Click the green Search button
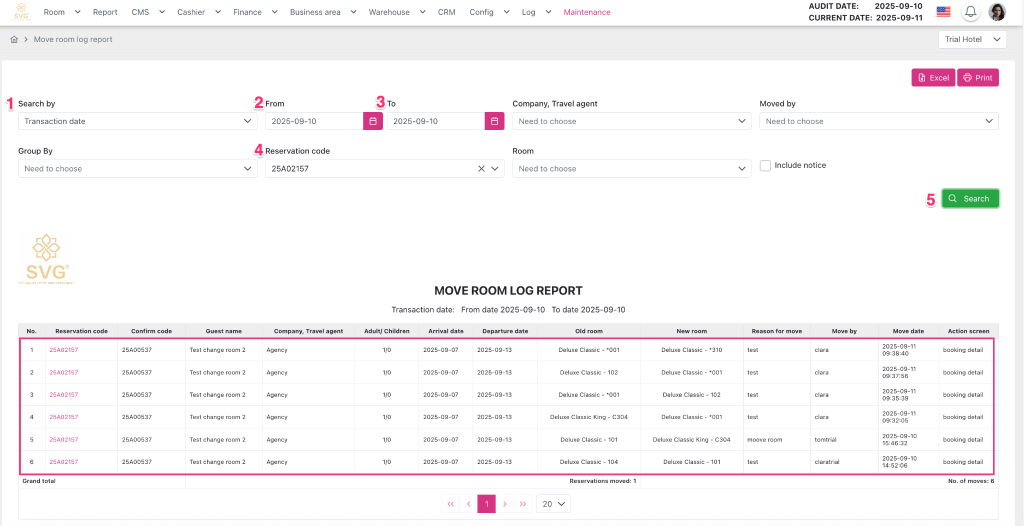This screenshot has height=526, width=1024. [x=969, y=198]
